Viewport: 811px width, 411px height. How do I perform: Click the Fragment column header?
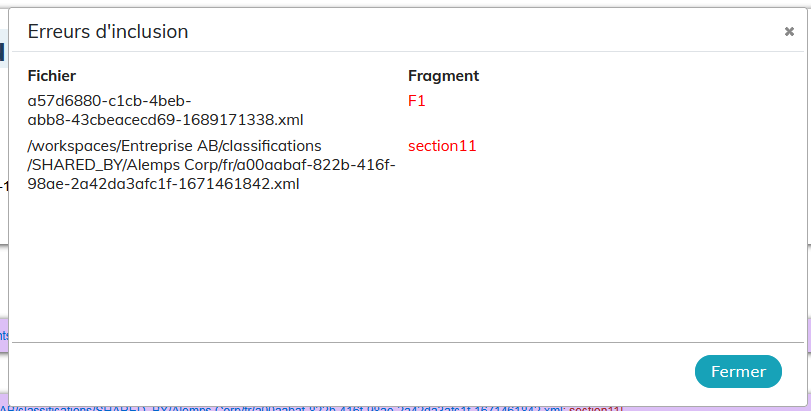tap(443, 75)
